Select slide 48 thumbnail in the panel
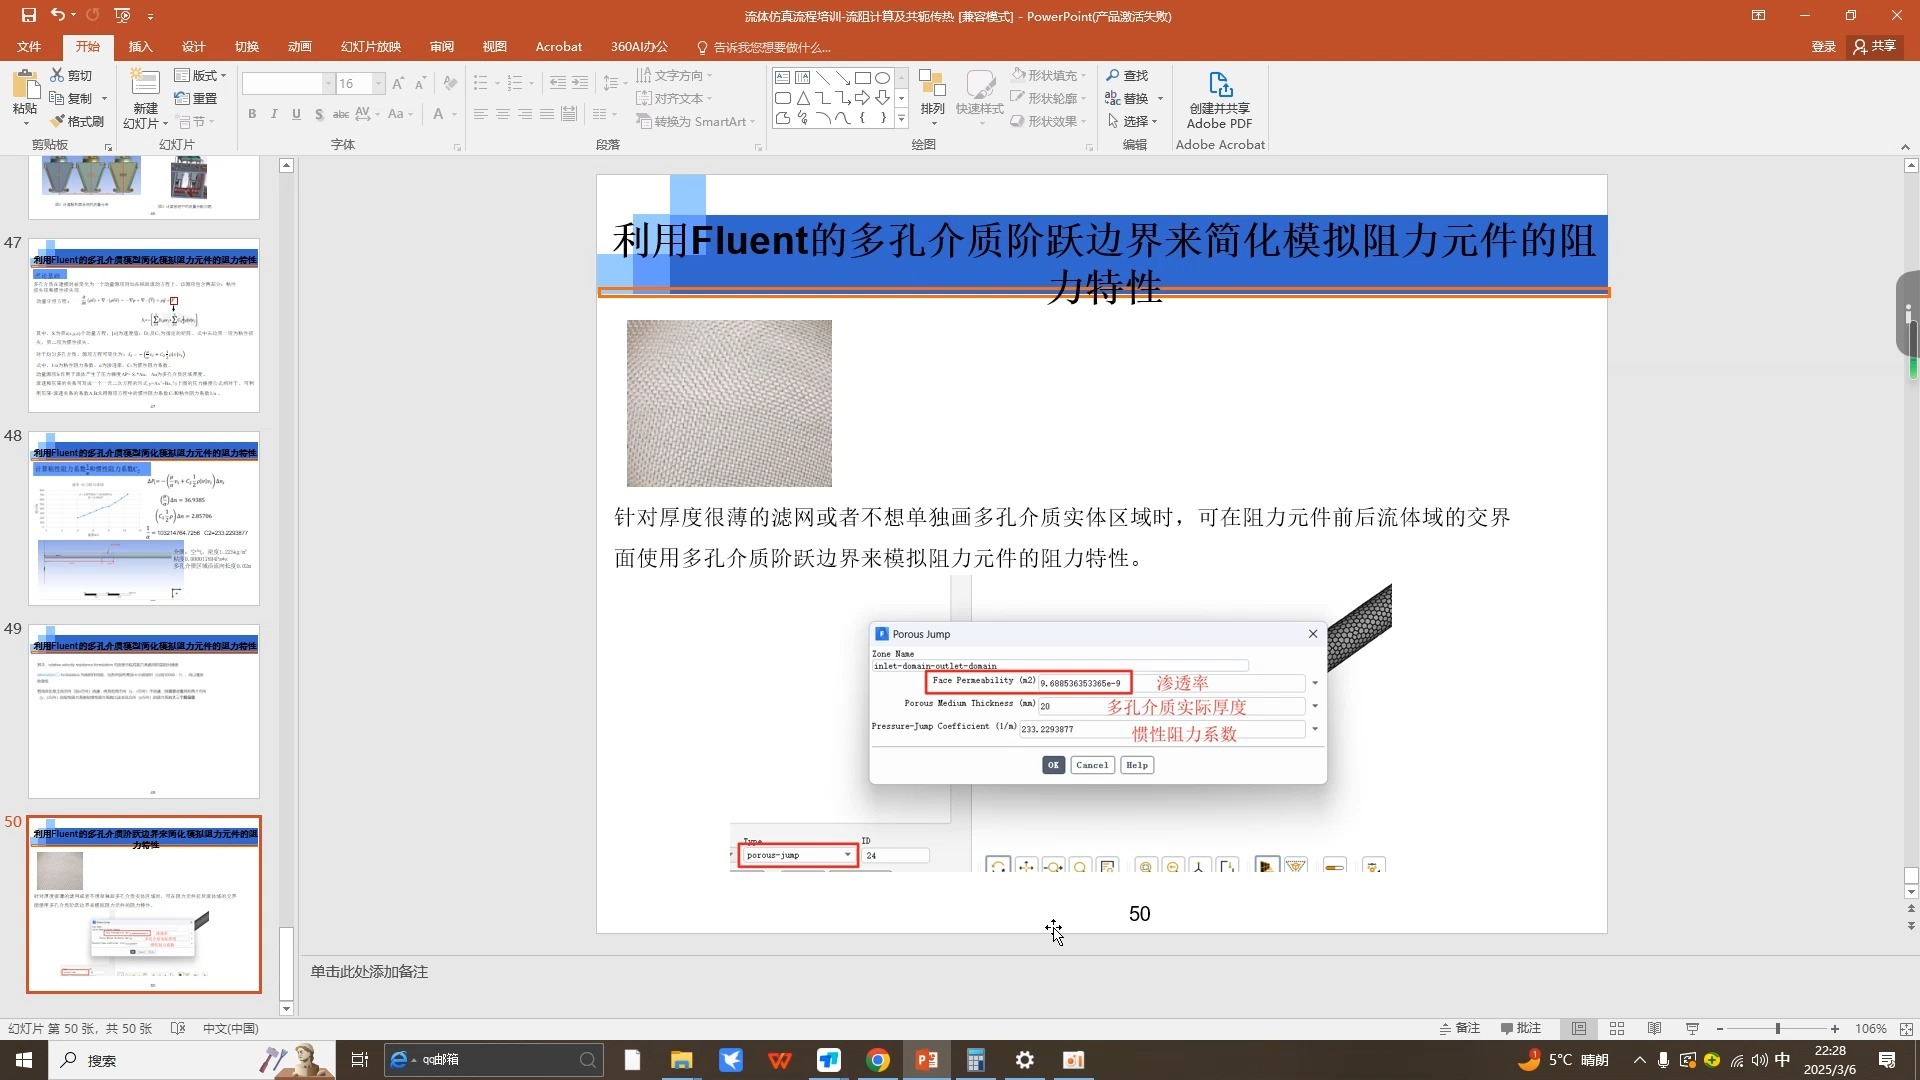This screenshot has height=1080, width=1920. pyautogui.click(x=144, y=518)
